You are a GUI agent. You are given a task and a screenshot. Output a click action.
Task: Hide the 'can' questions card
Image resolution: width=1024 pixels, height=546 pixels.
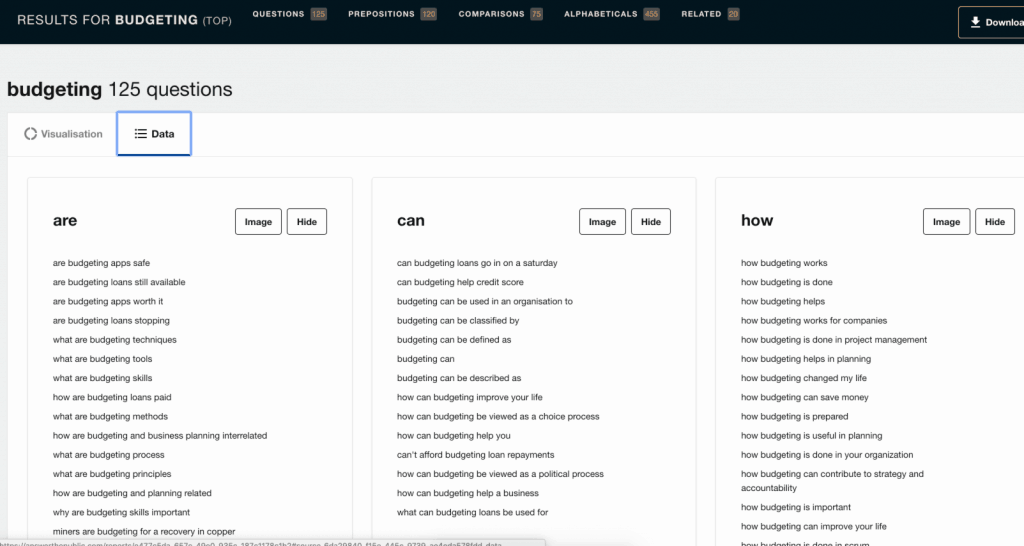coord(650,221)
